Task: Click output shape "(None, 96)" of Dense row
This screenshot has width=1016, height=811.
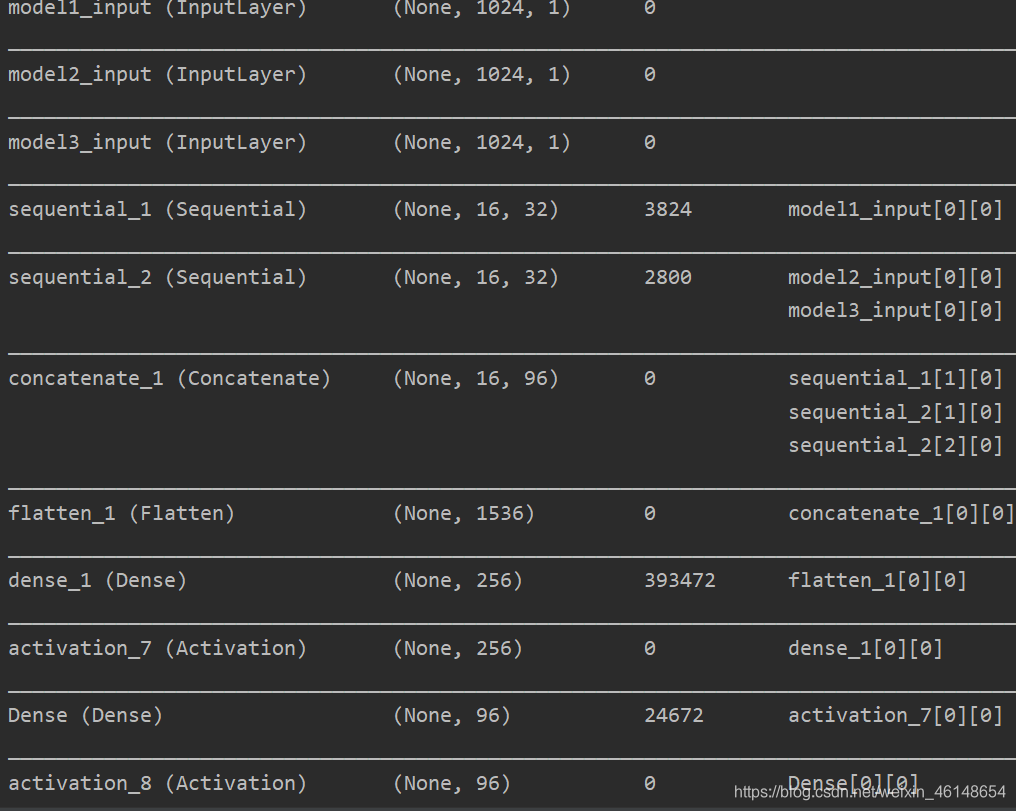Action: point(452,716)
